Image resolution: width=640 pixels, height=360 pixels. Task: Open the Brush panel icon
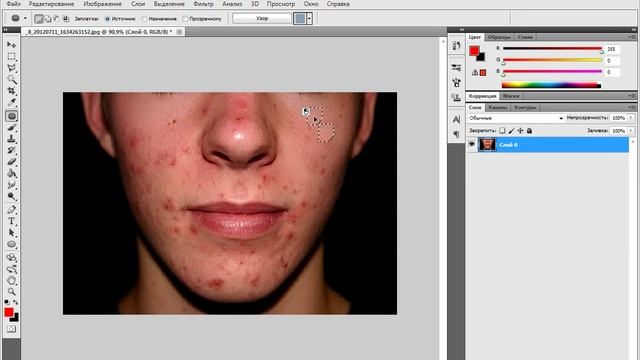(456, 82)
